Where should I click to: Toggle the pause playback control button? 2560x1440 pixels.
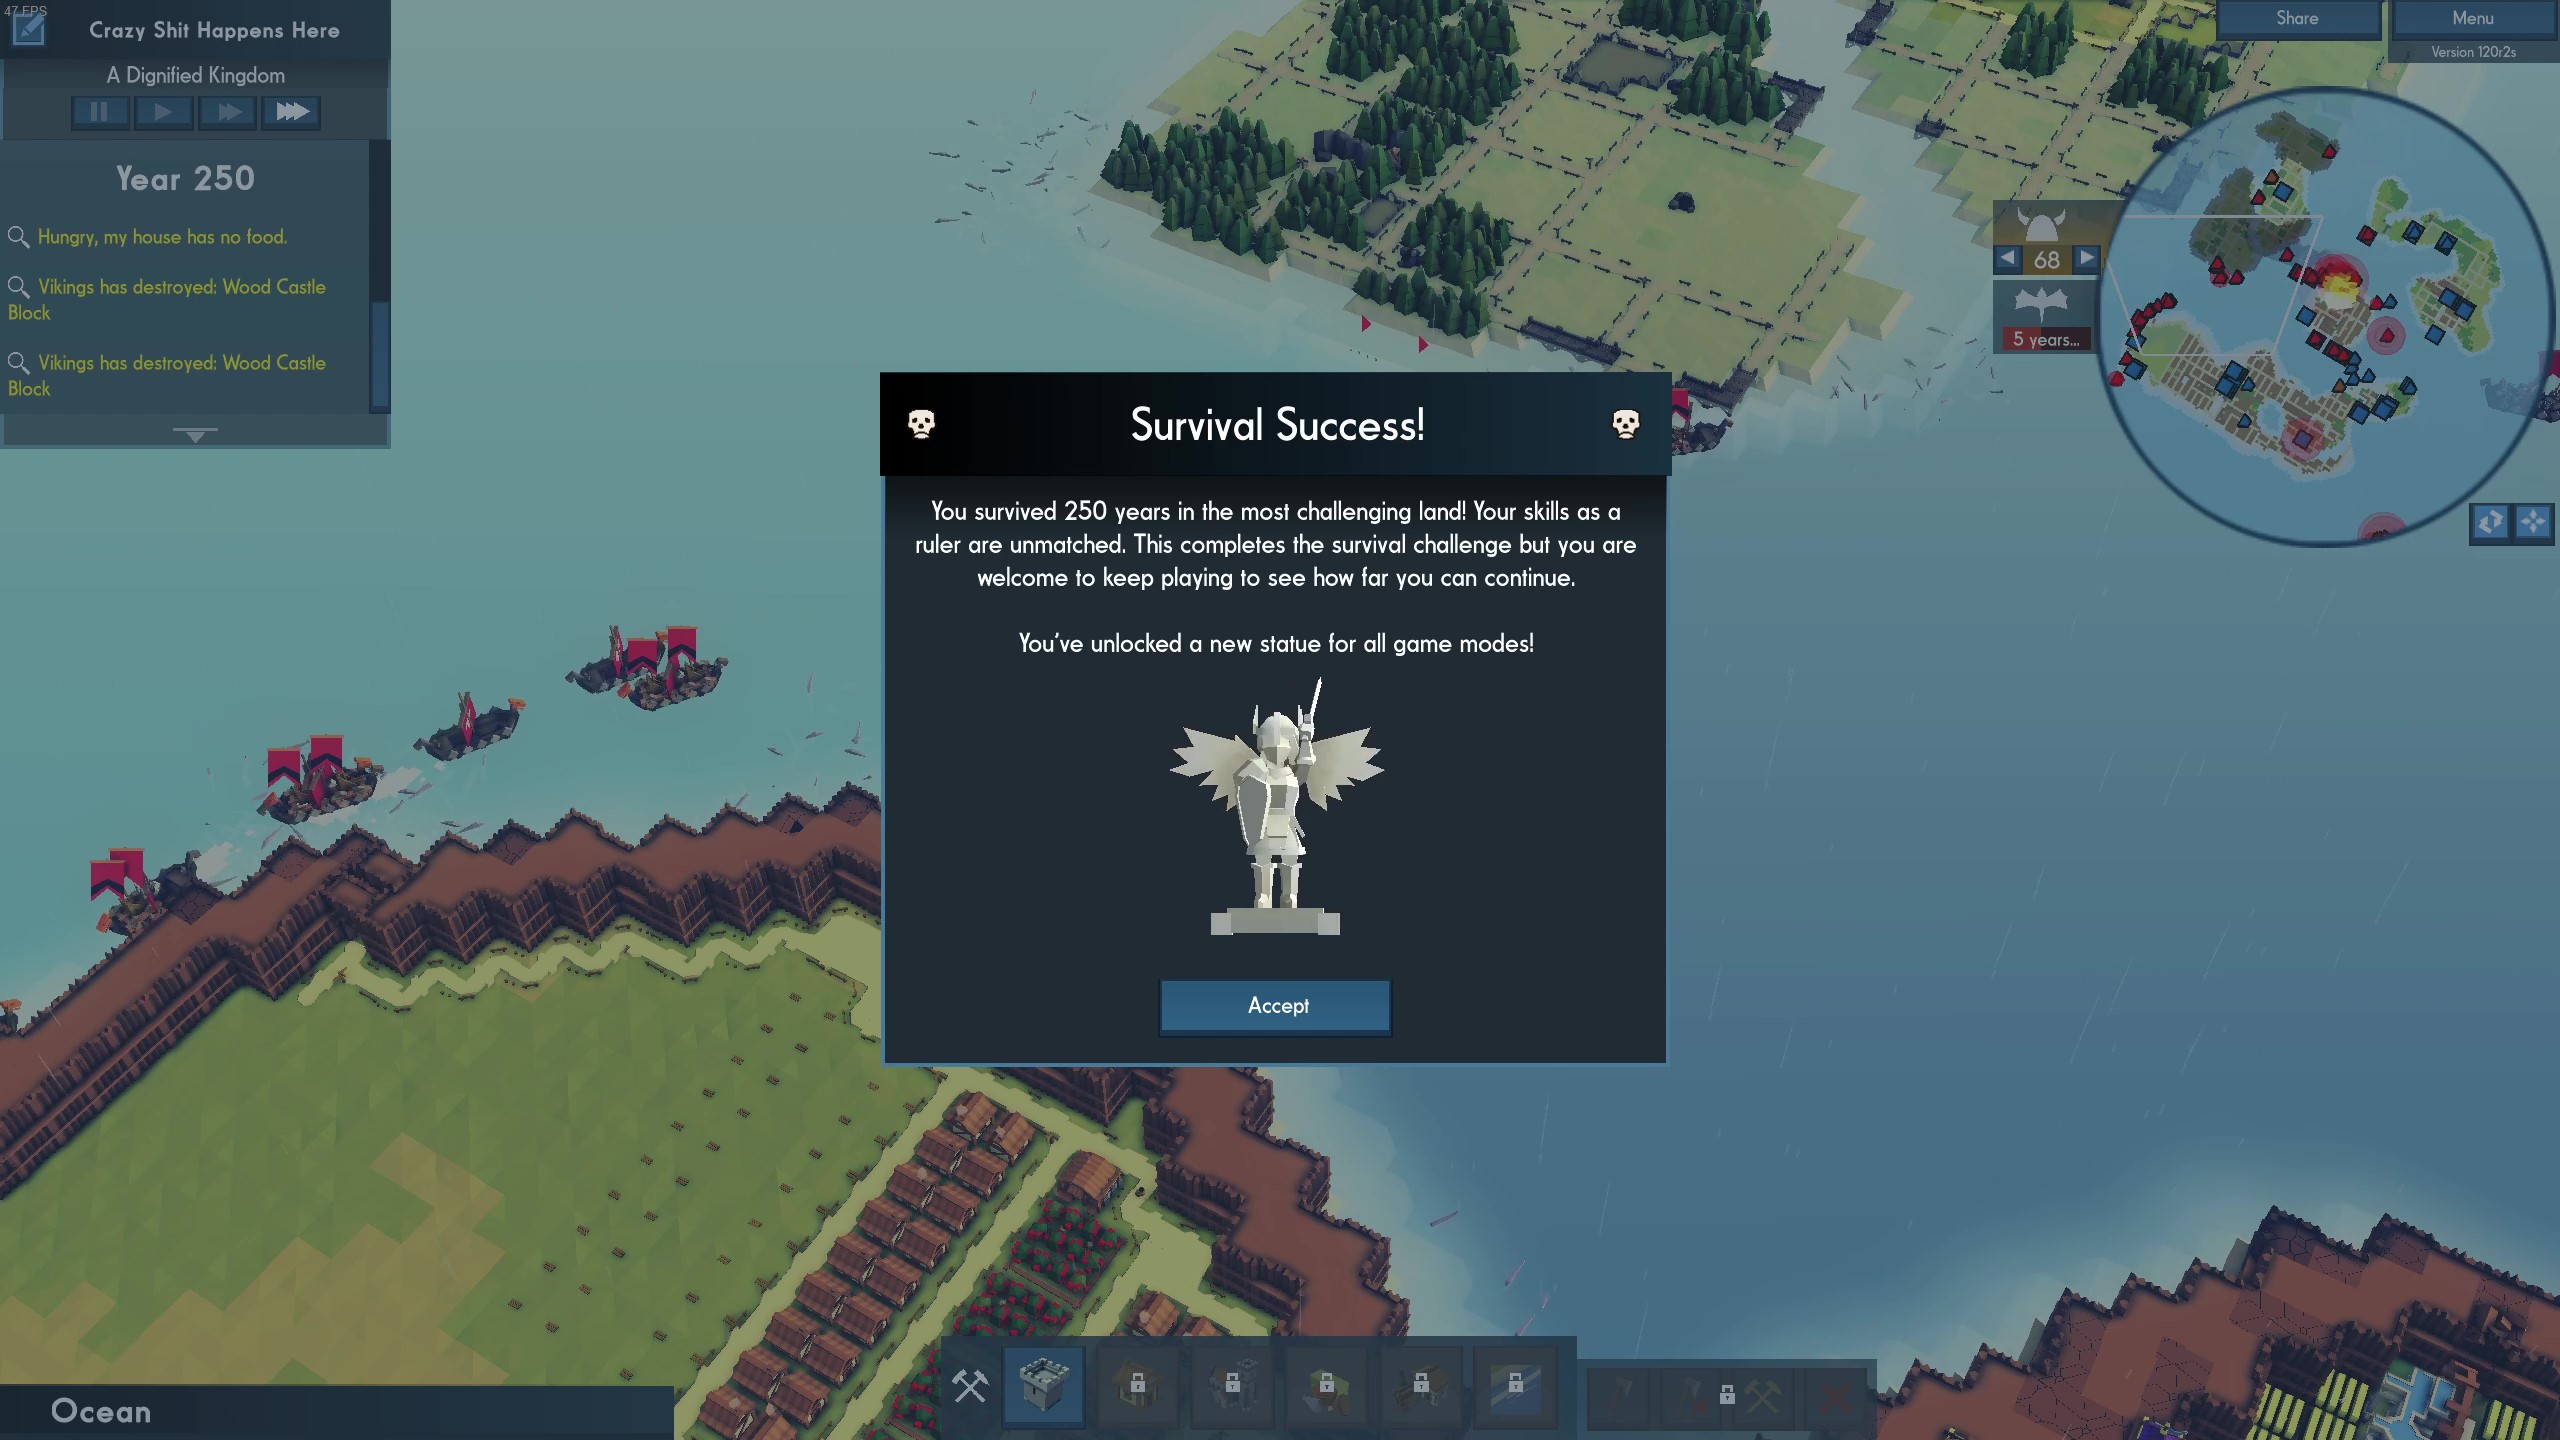pyautogui.click(x=98, y=111)
